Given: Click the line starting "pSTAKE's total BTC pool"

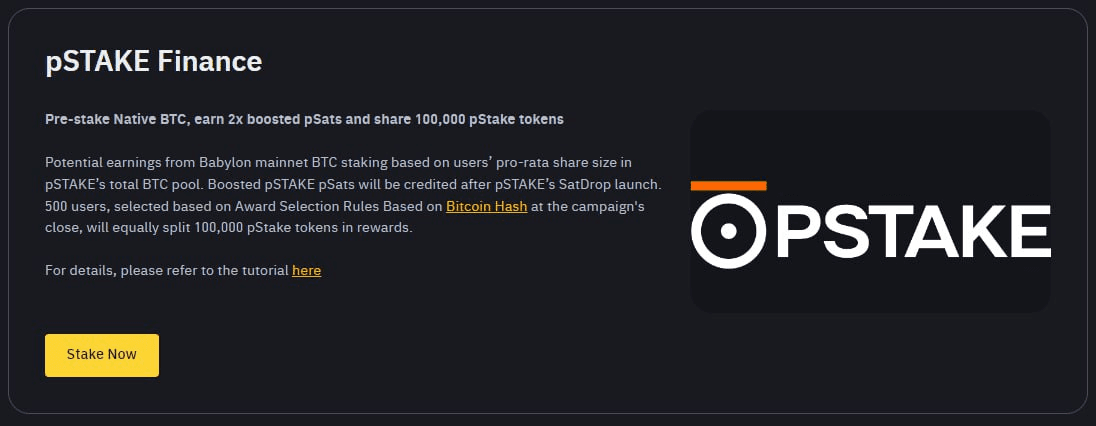Looking at the screenshot, I should 353,185.
